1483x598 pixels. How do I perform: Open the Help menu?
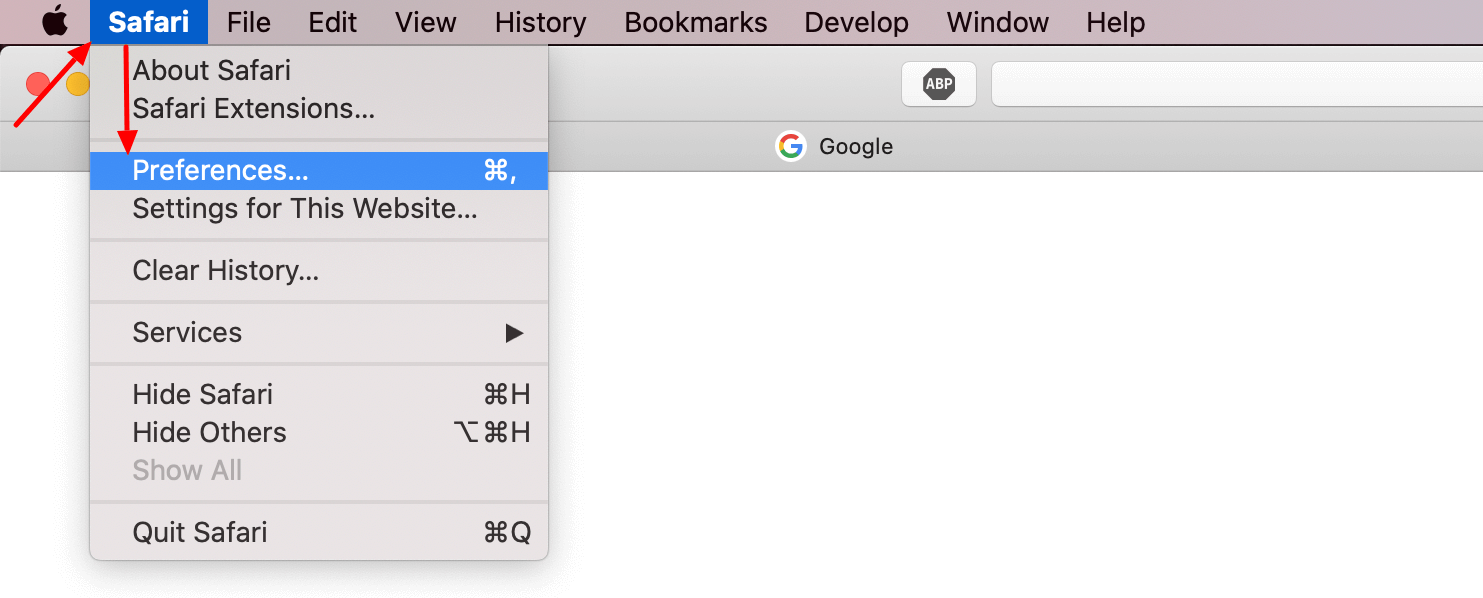(x=1116, y=22)
